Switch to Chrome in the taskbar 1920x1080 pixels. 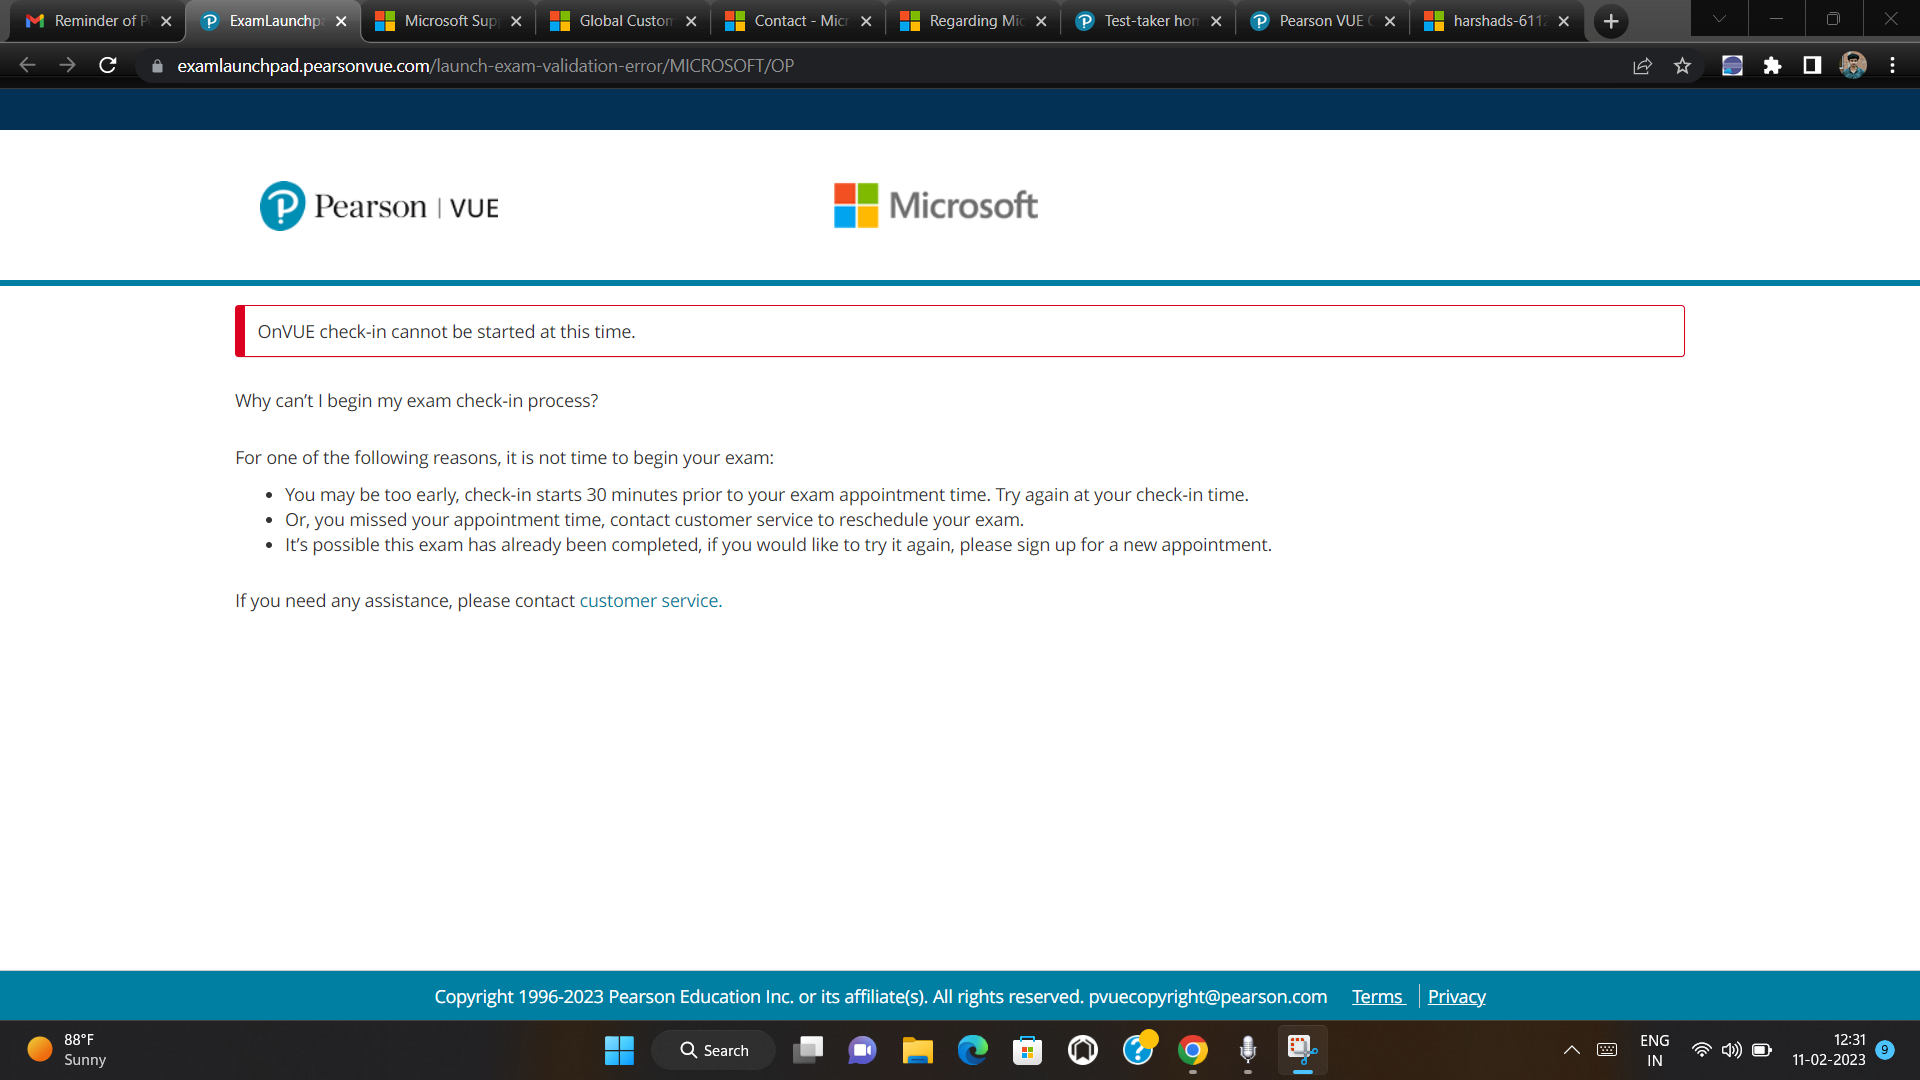coord(1193,1050)
